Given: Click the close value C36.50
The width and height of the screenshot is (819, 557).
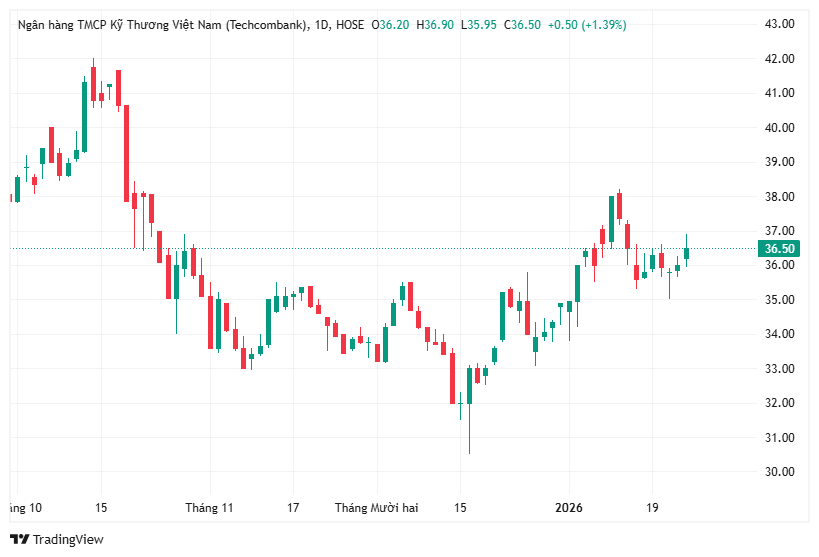Looking at the screenshot, I should coord(524,25).
